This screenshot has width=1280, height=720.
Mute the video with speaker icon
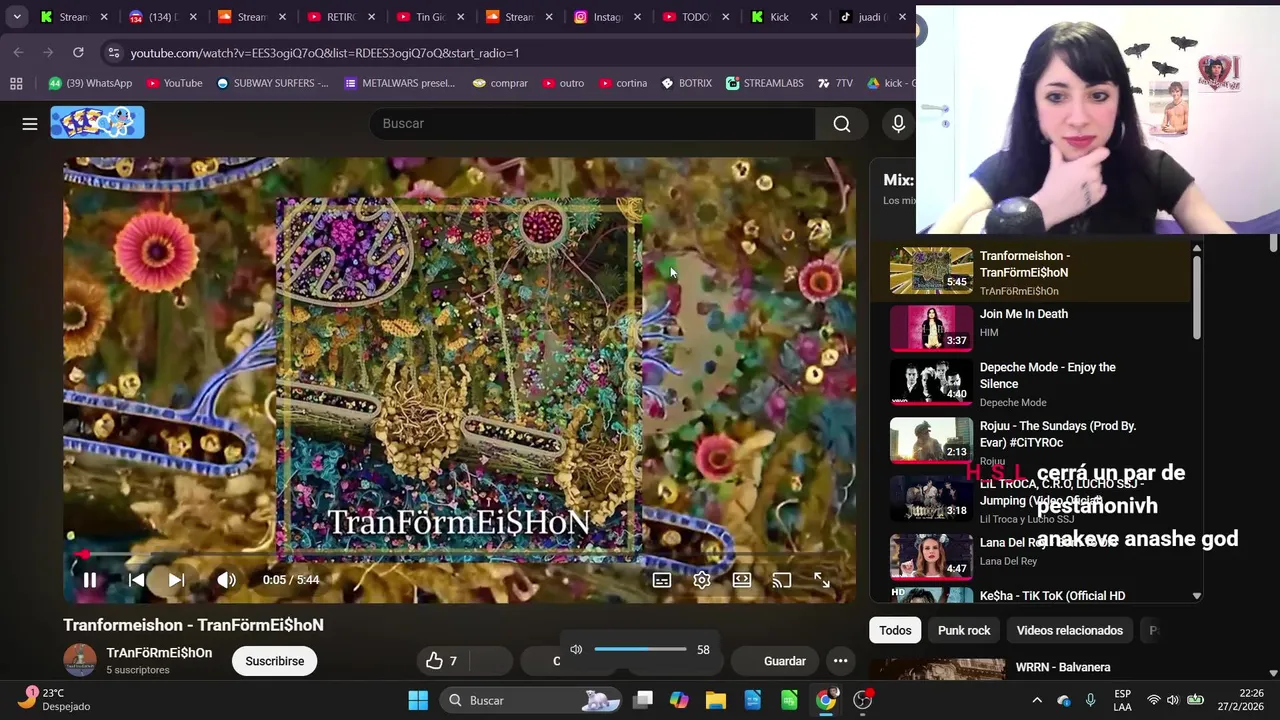point(227,580)
